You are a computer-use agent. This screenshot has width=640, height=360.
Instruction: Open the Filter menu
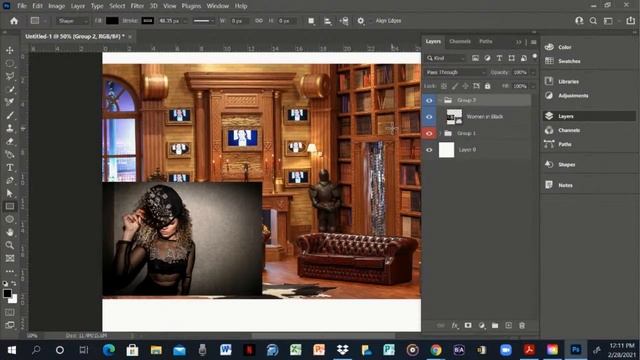(137, 6)
